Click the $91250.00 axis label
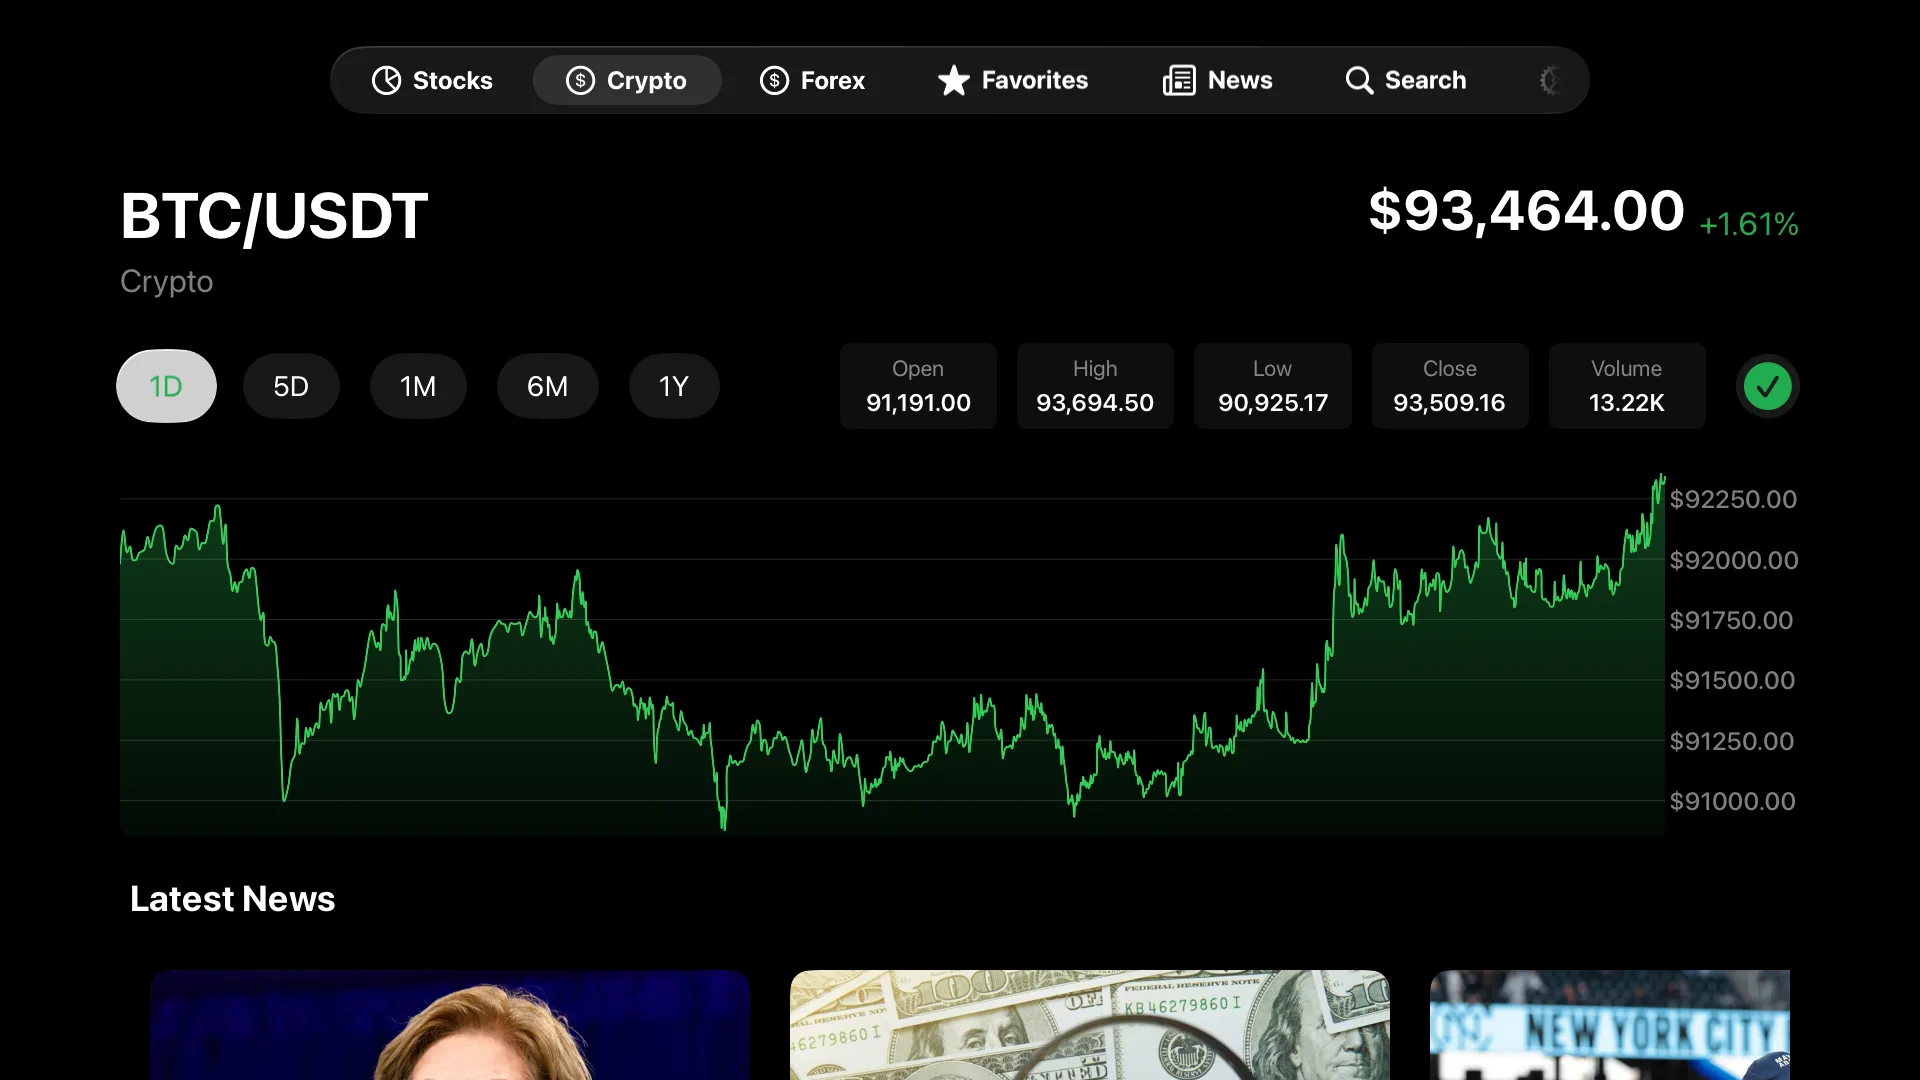The image size is (1920, 1080). (1732, 741)
